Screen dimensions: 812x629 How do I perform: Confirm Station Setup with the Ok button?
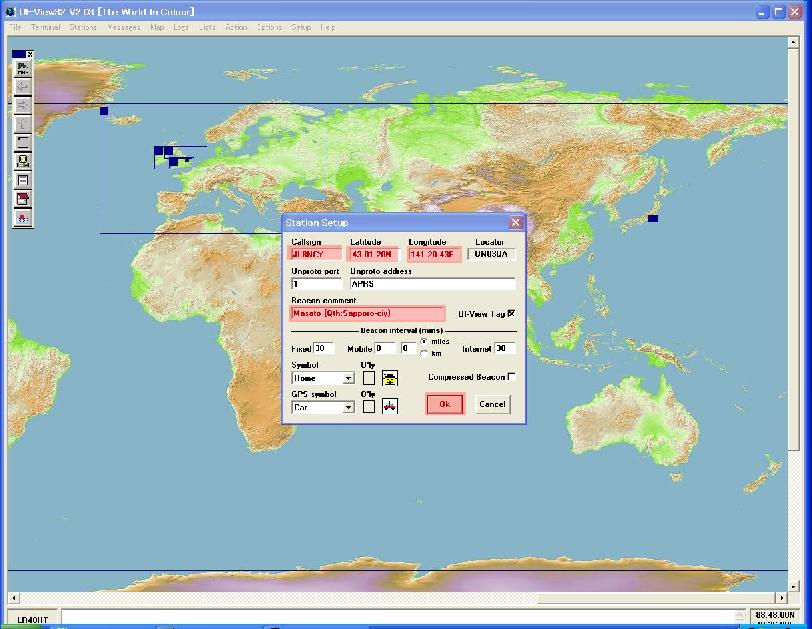445,404
